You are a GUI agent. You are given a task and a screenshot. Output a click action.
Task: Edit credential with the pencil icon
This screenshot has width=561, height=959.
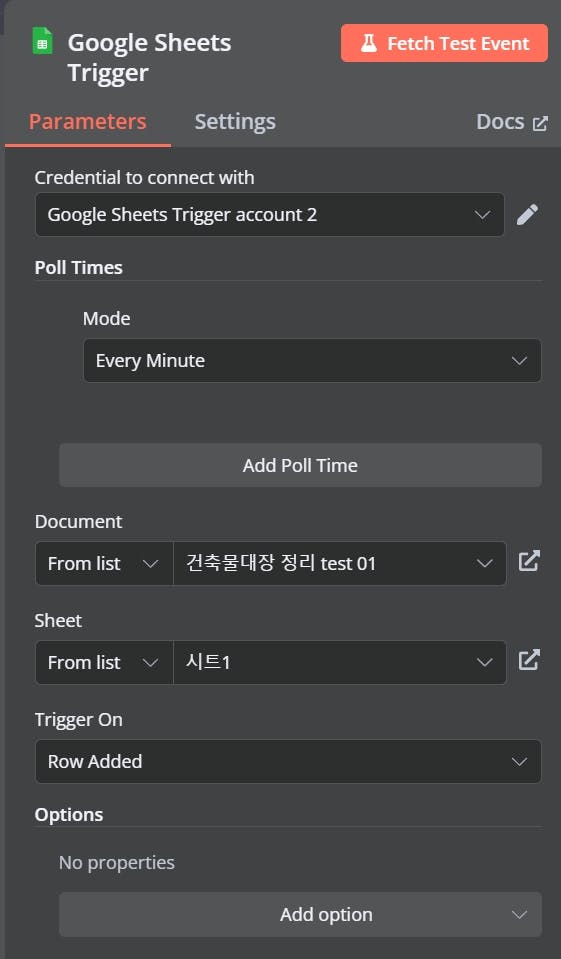[x=527, y=215]
